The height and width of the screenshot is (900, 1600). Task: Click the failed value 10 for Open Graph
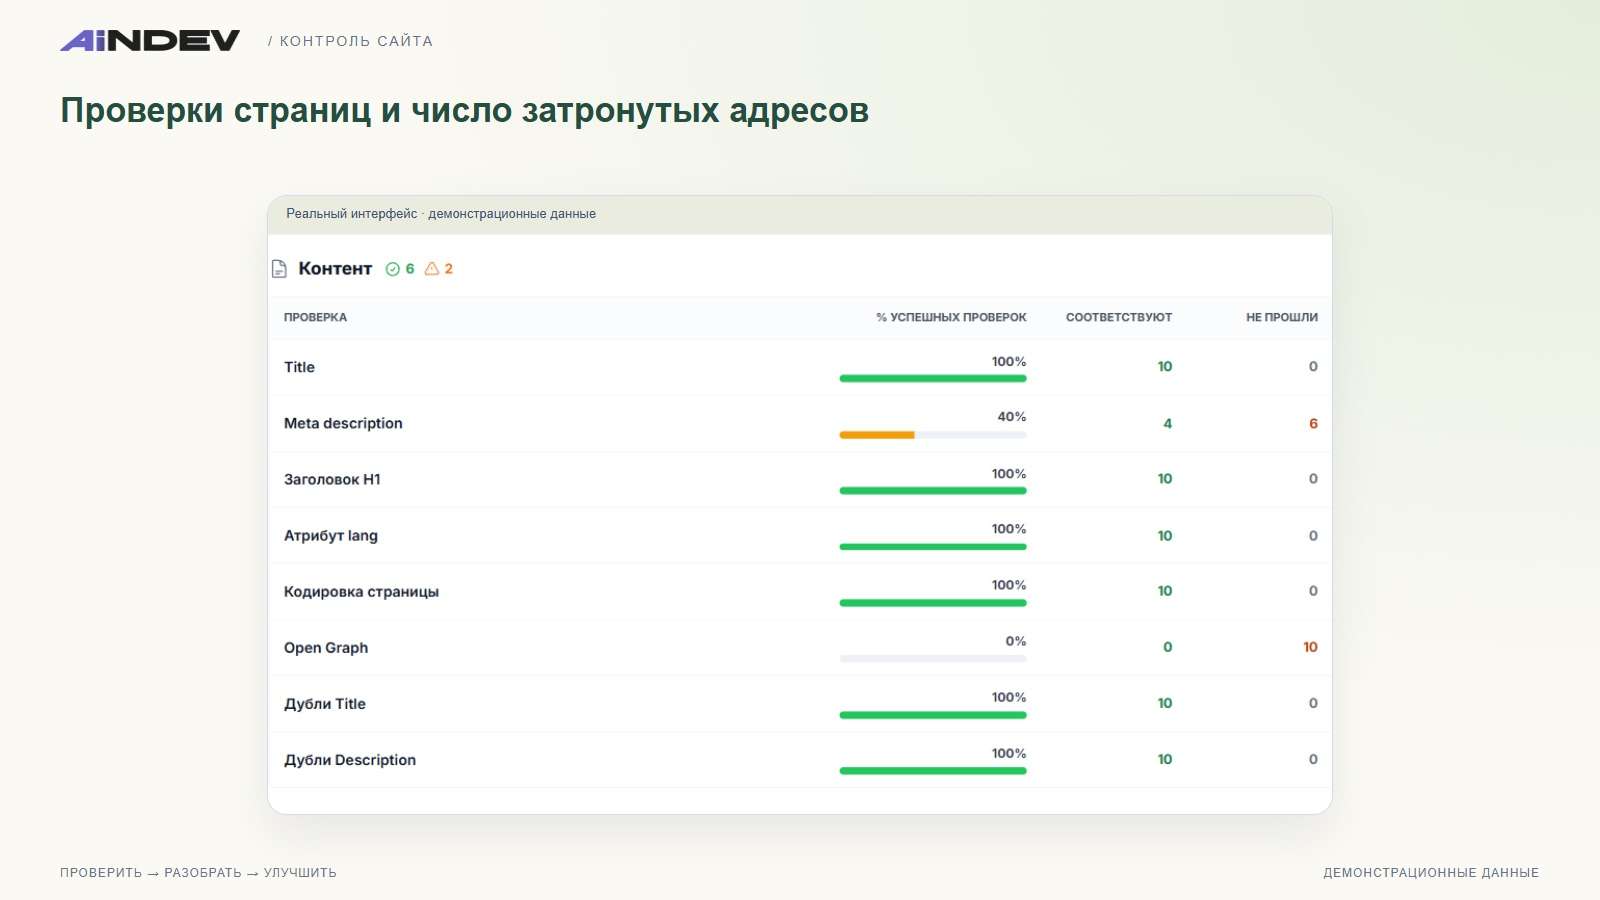click(x=1310, y=647)
